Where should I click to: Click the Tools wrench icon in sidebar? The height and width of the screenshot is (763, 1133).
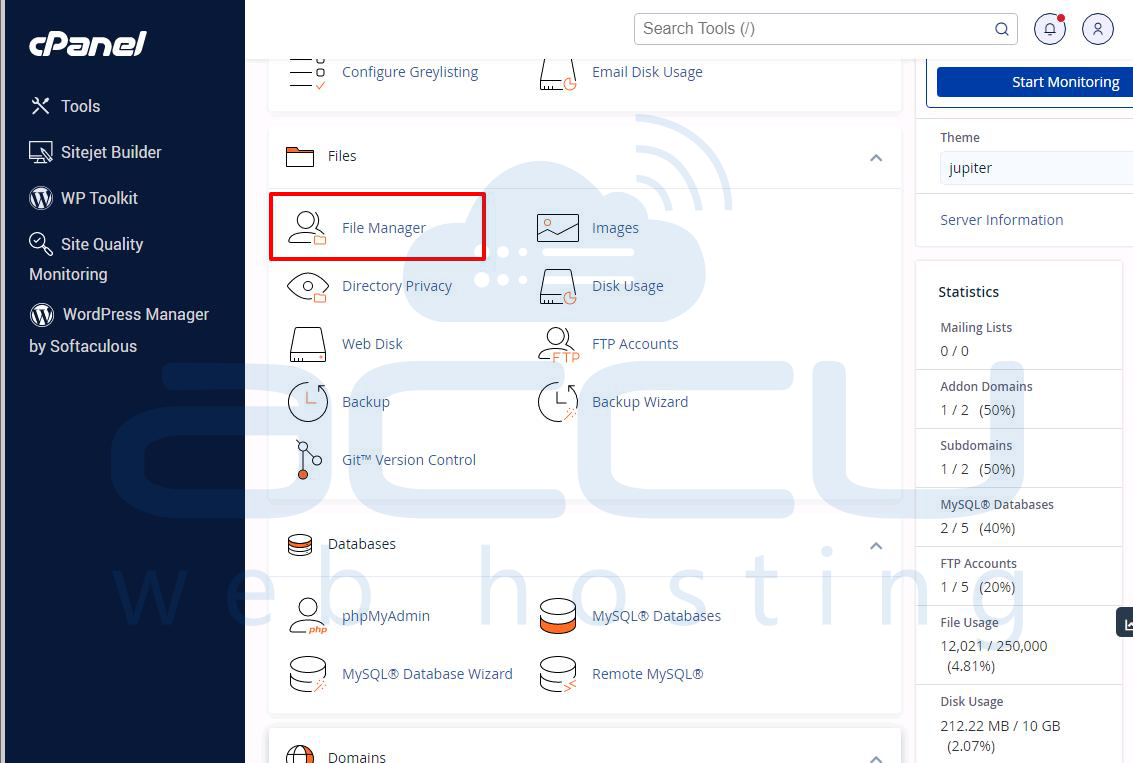40,106
